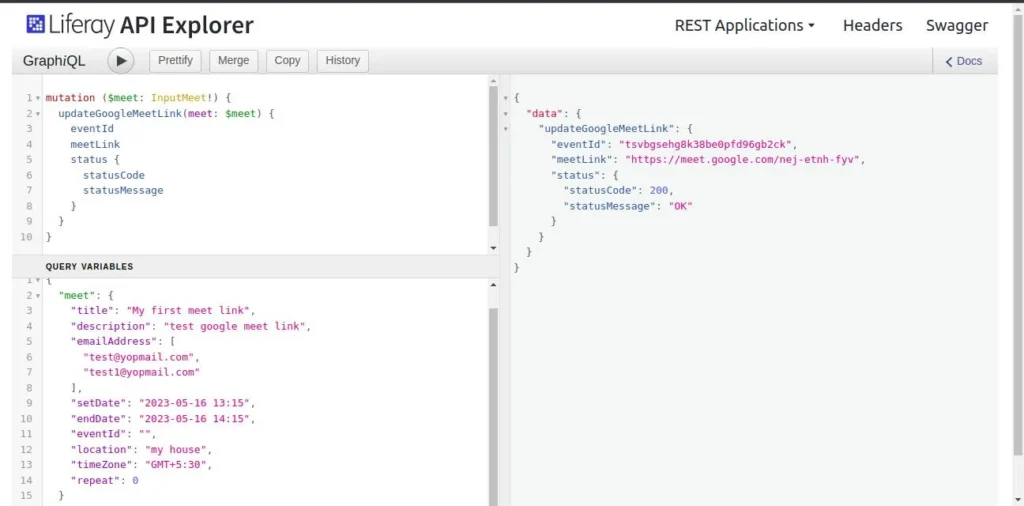
Task: Click the statusMessage value "OK"
Action: (680, 206)
